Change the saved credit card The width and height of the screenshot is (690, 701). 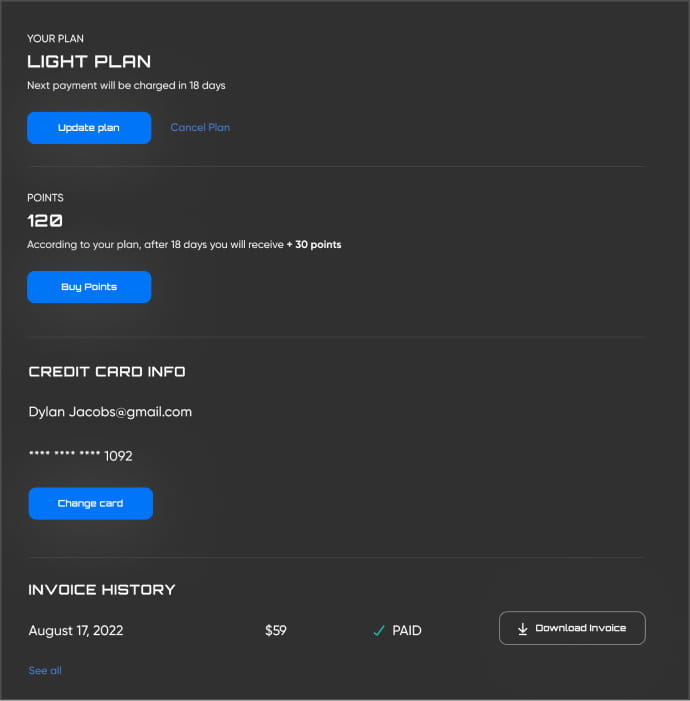(x=90, y=504)
